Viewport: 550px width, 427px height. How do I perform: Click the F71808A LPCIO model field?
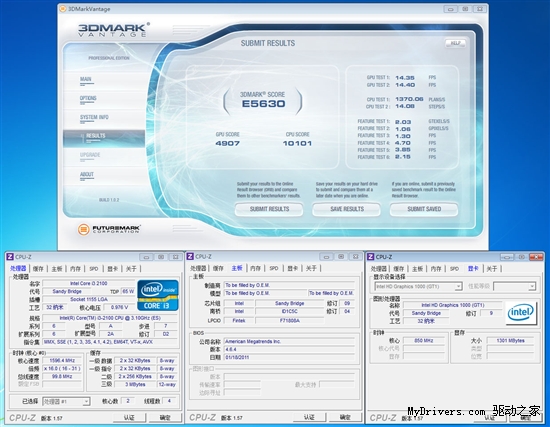coord(289,321)
